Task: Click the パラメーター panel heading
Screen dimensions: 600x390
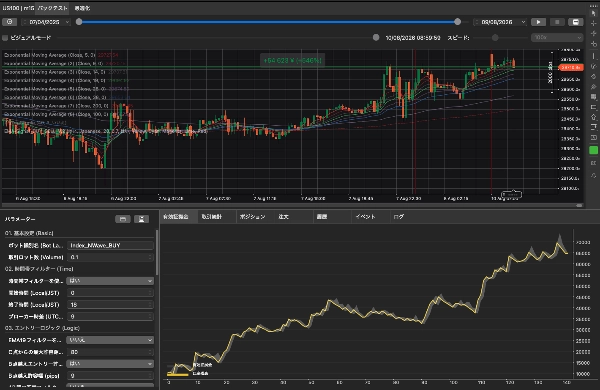Action: [20, 219]
